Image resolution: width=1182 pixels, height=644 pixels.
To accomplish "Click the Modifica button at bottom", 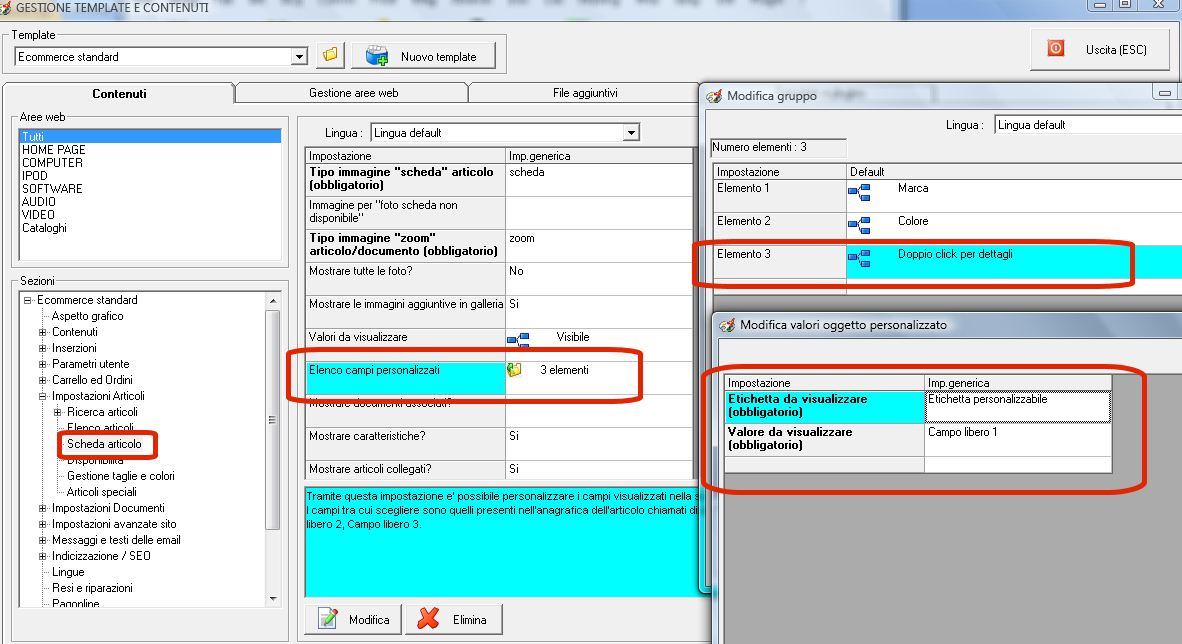I will coord(354,619).
